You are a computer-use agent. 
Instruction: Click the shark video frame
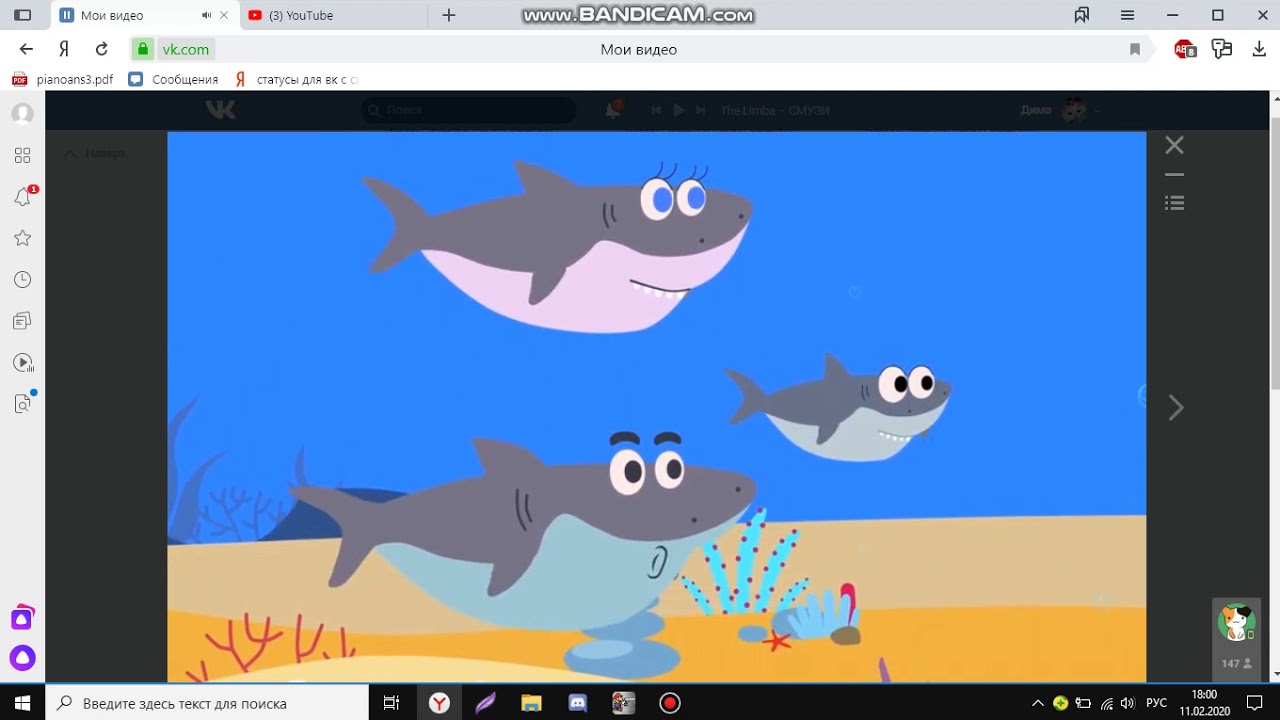click(656, 407)
